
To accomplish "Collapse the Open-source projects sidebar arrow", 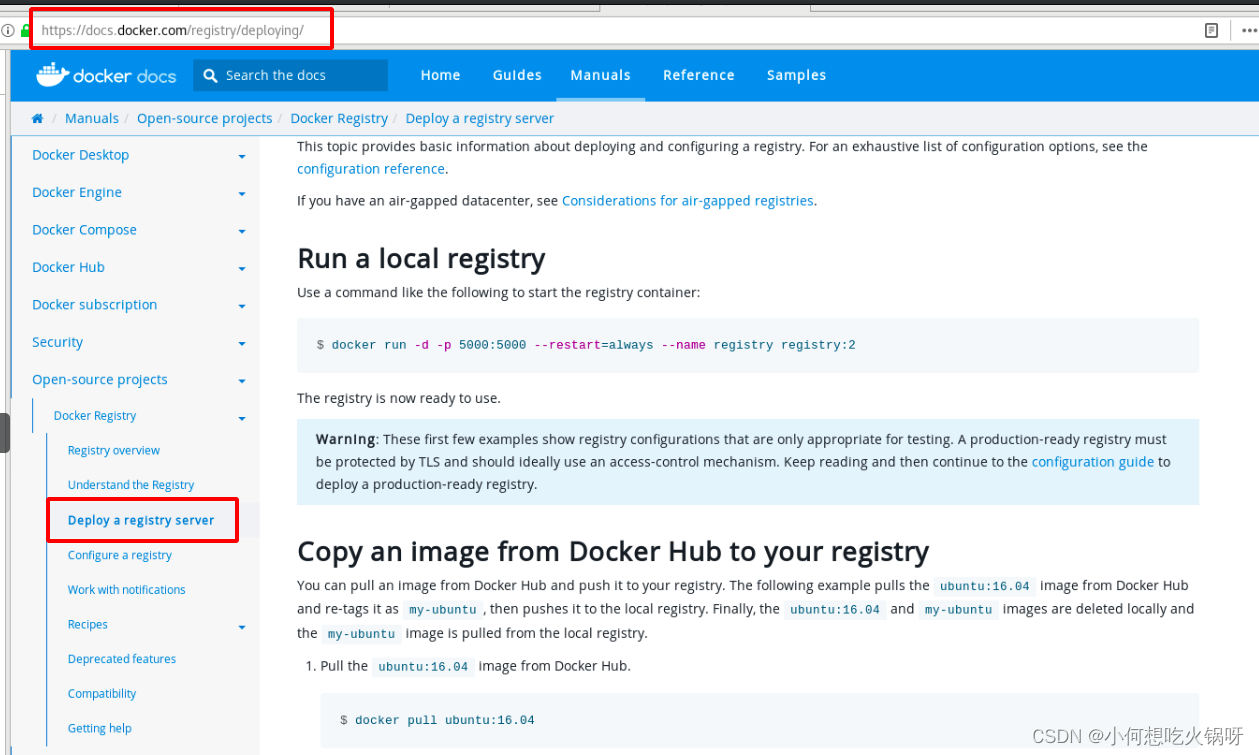I will pos(242,382).
